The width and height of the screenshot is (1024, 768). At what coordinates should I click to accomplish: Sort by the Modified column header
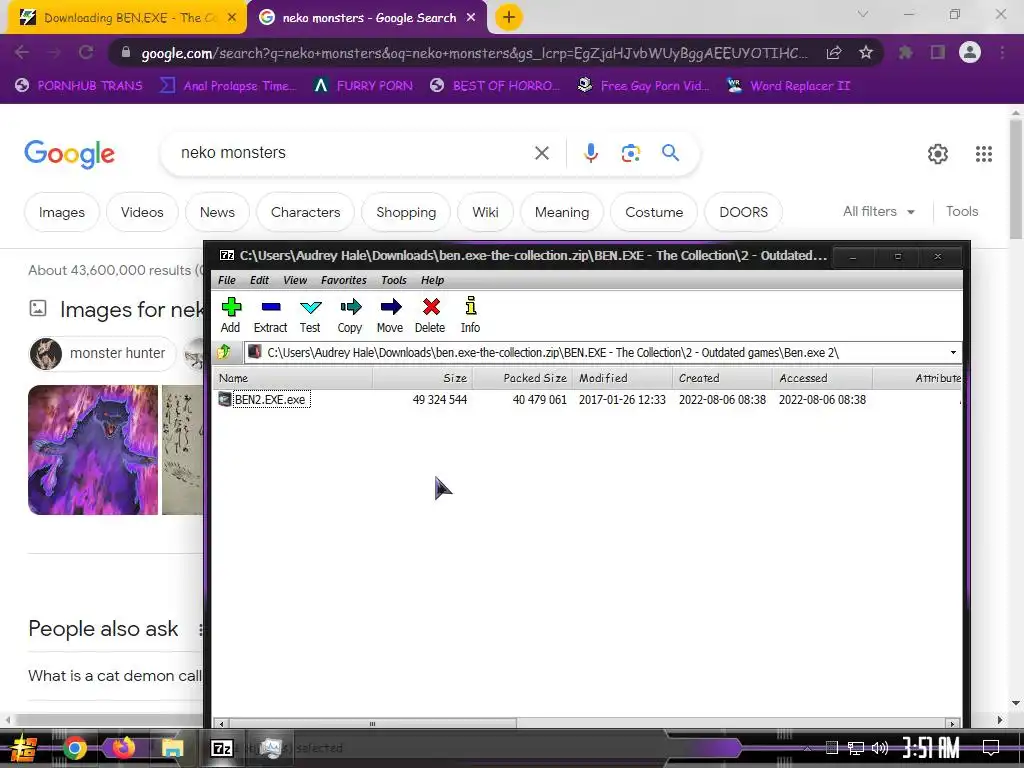(622, 378)
